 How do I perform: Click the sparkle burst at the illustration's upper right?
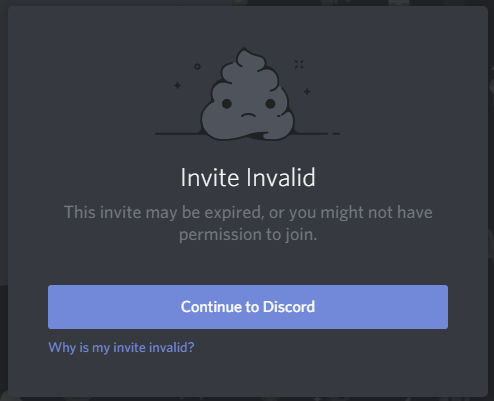[x=299, y=64]
